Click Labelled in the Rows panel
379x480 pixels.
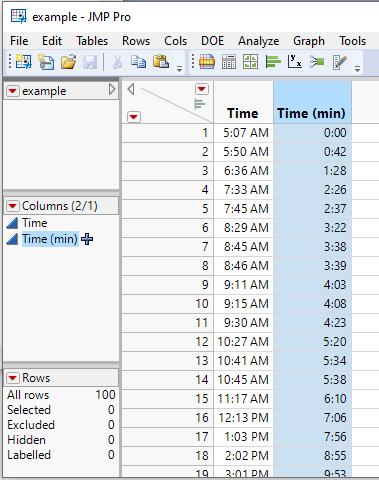pos(29,455)
